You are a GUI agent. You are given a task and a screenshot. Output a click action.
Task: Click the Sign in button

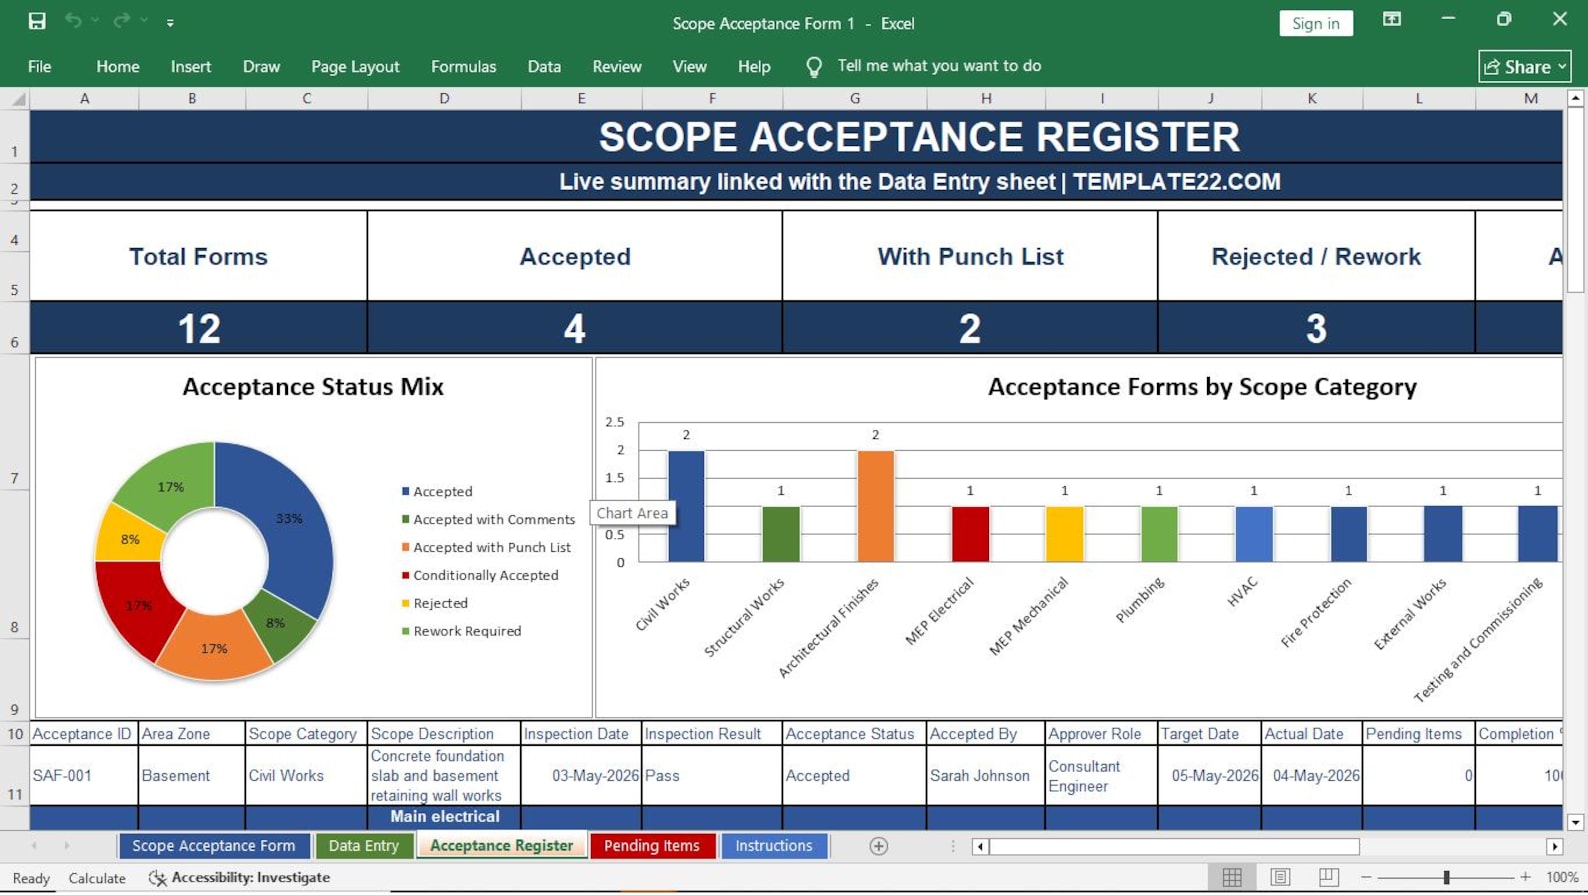point(1315,23)
